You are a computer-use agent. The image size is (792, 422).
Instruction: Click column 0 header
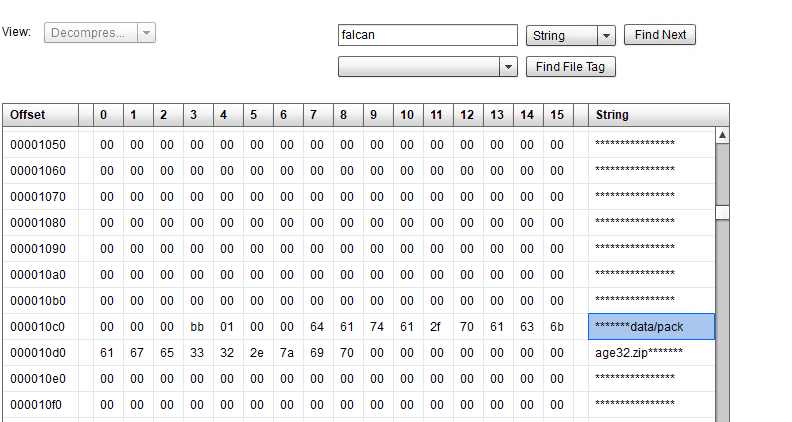coord(105,115)
